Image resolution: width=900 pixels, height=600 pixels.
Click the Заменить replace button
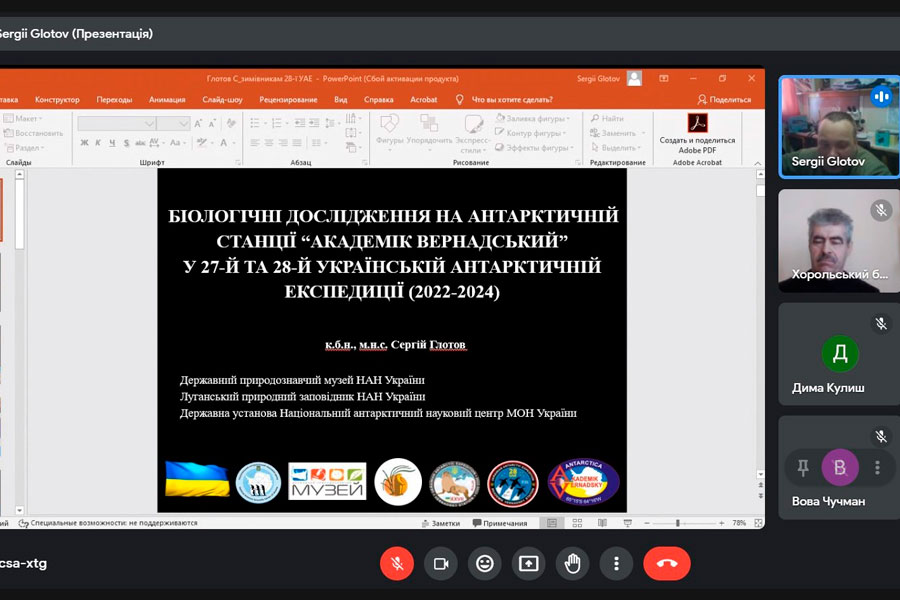click(x=618, y=133)
